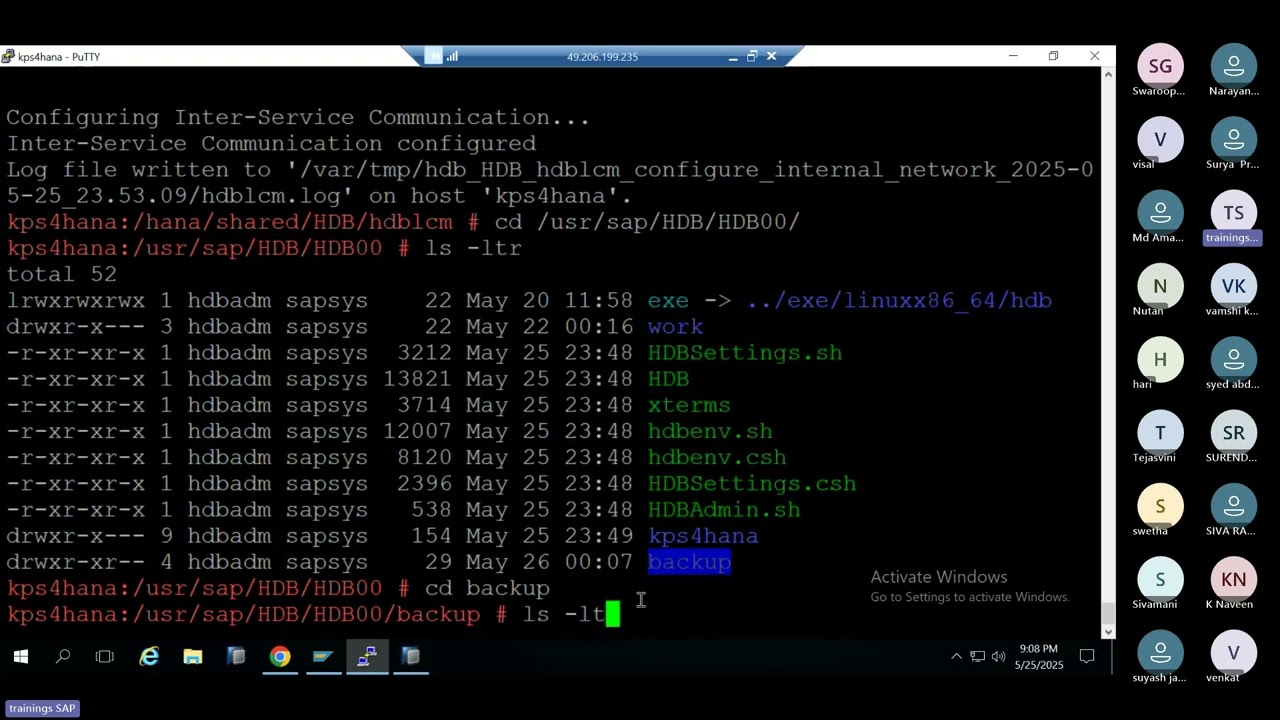Select participant KN K Naveen avatar
Viewport: 1280px width, 720px height.
pos(1233,579)
